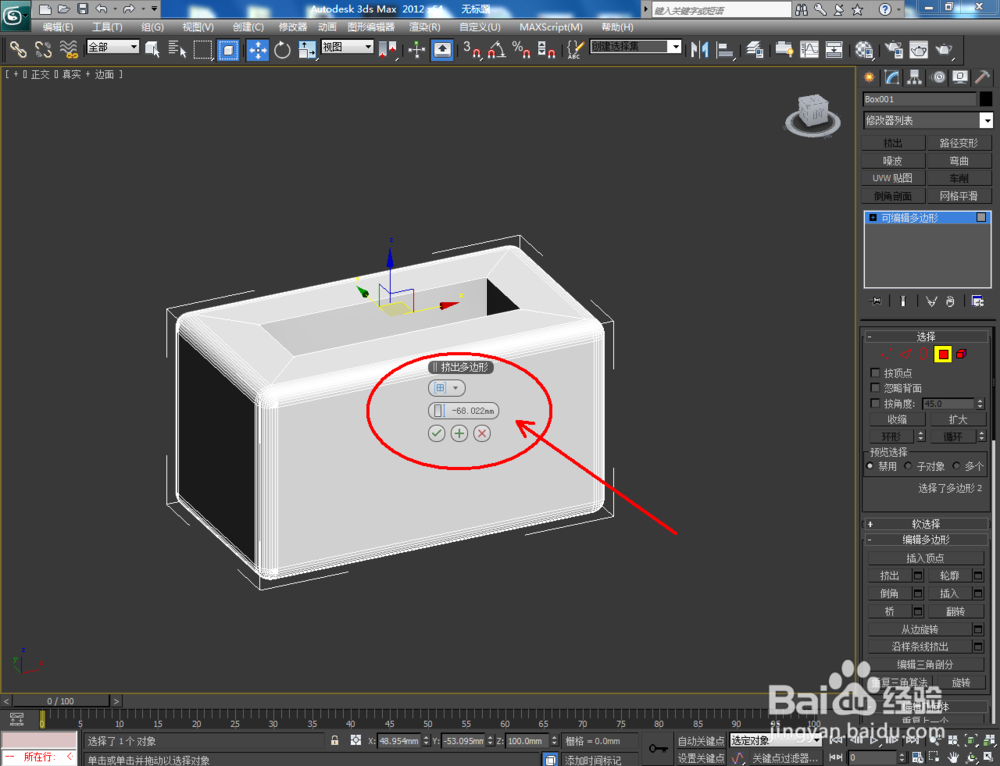Toggle the Window/Crossing selection icon

(228, 49)
